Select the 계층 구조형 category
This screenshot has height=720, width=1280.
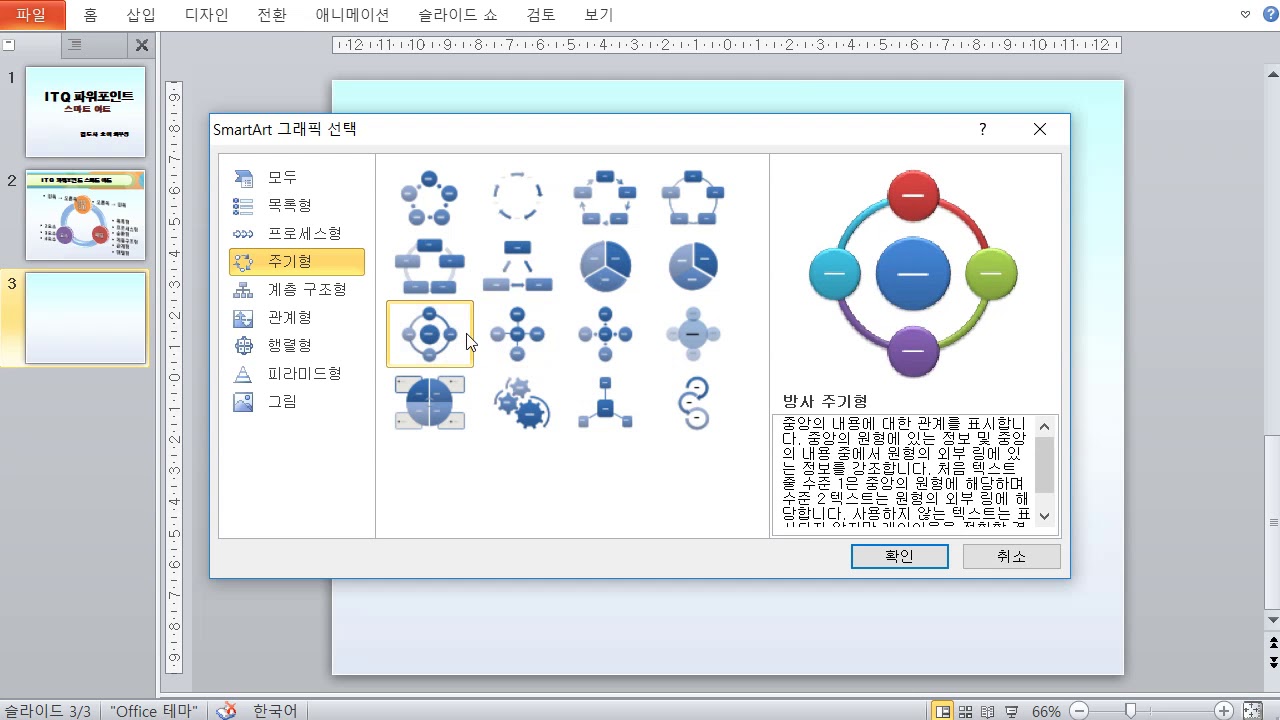click(296, 290)
